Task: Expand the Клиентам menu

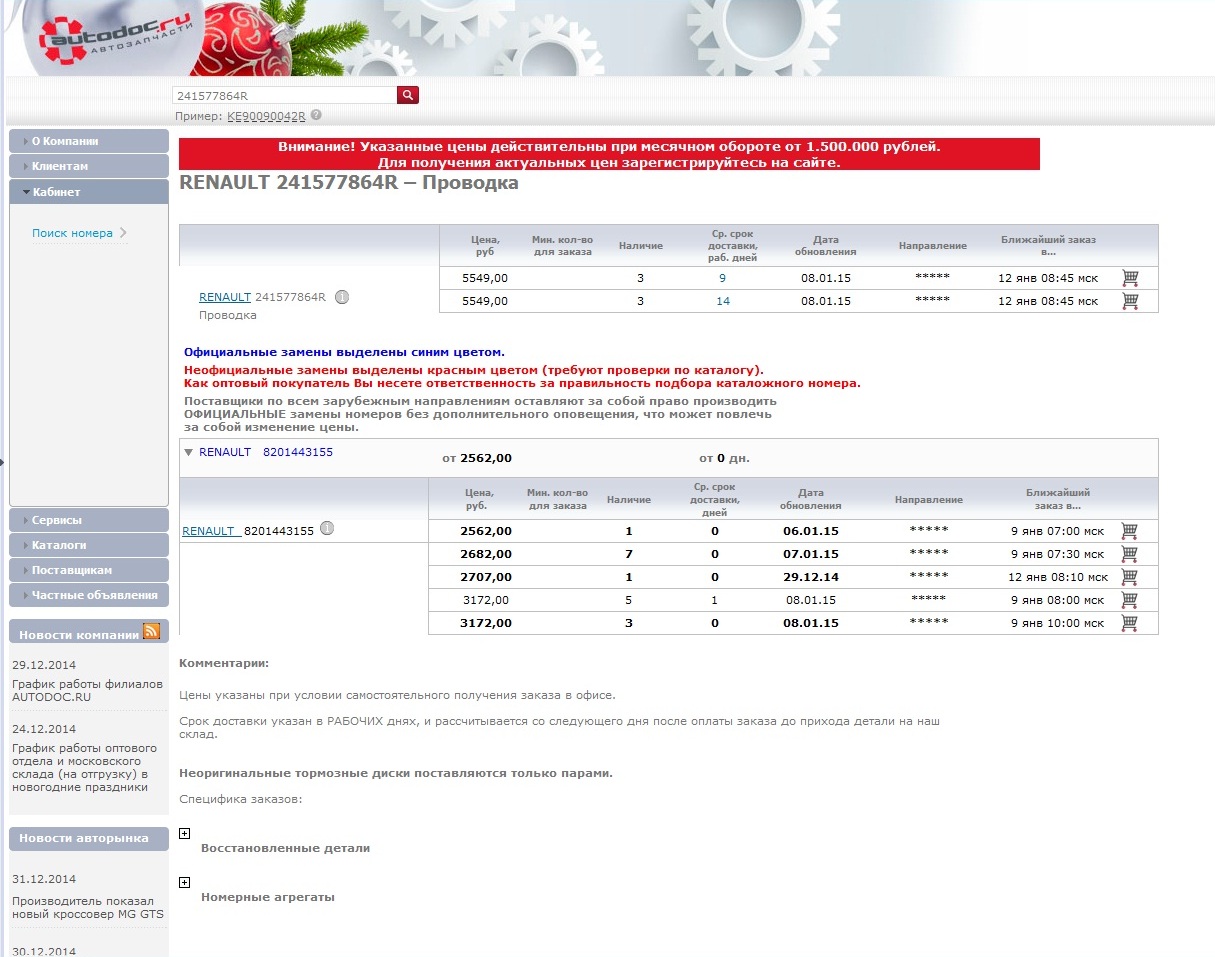Action: click(89, 166)
